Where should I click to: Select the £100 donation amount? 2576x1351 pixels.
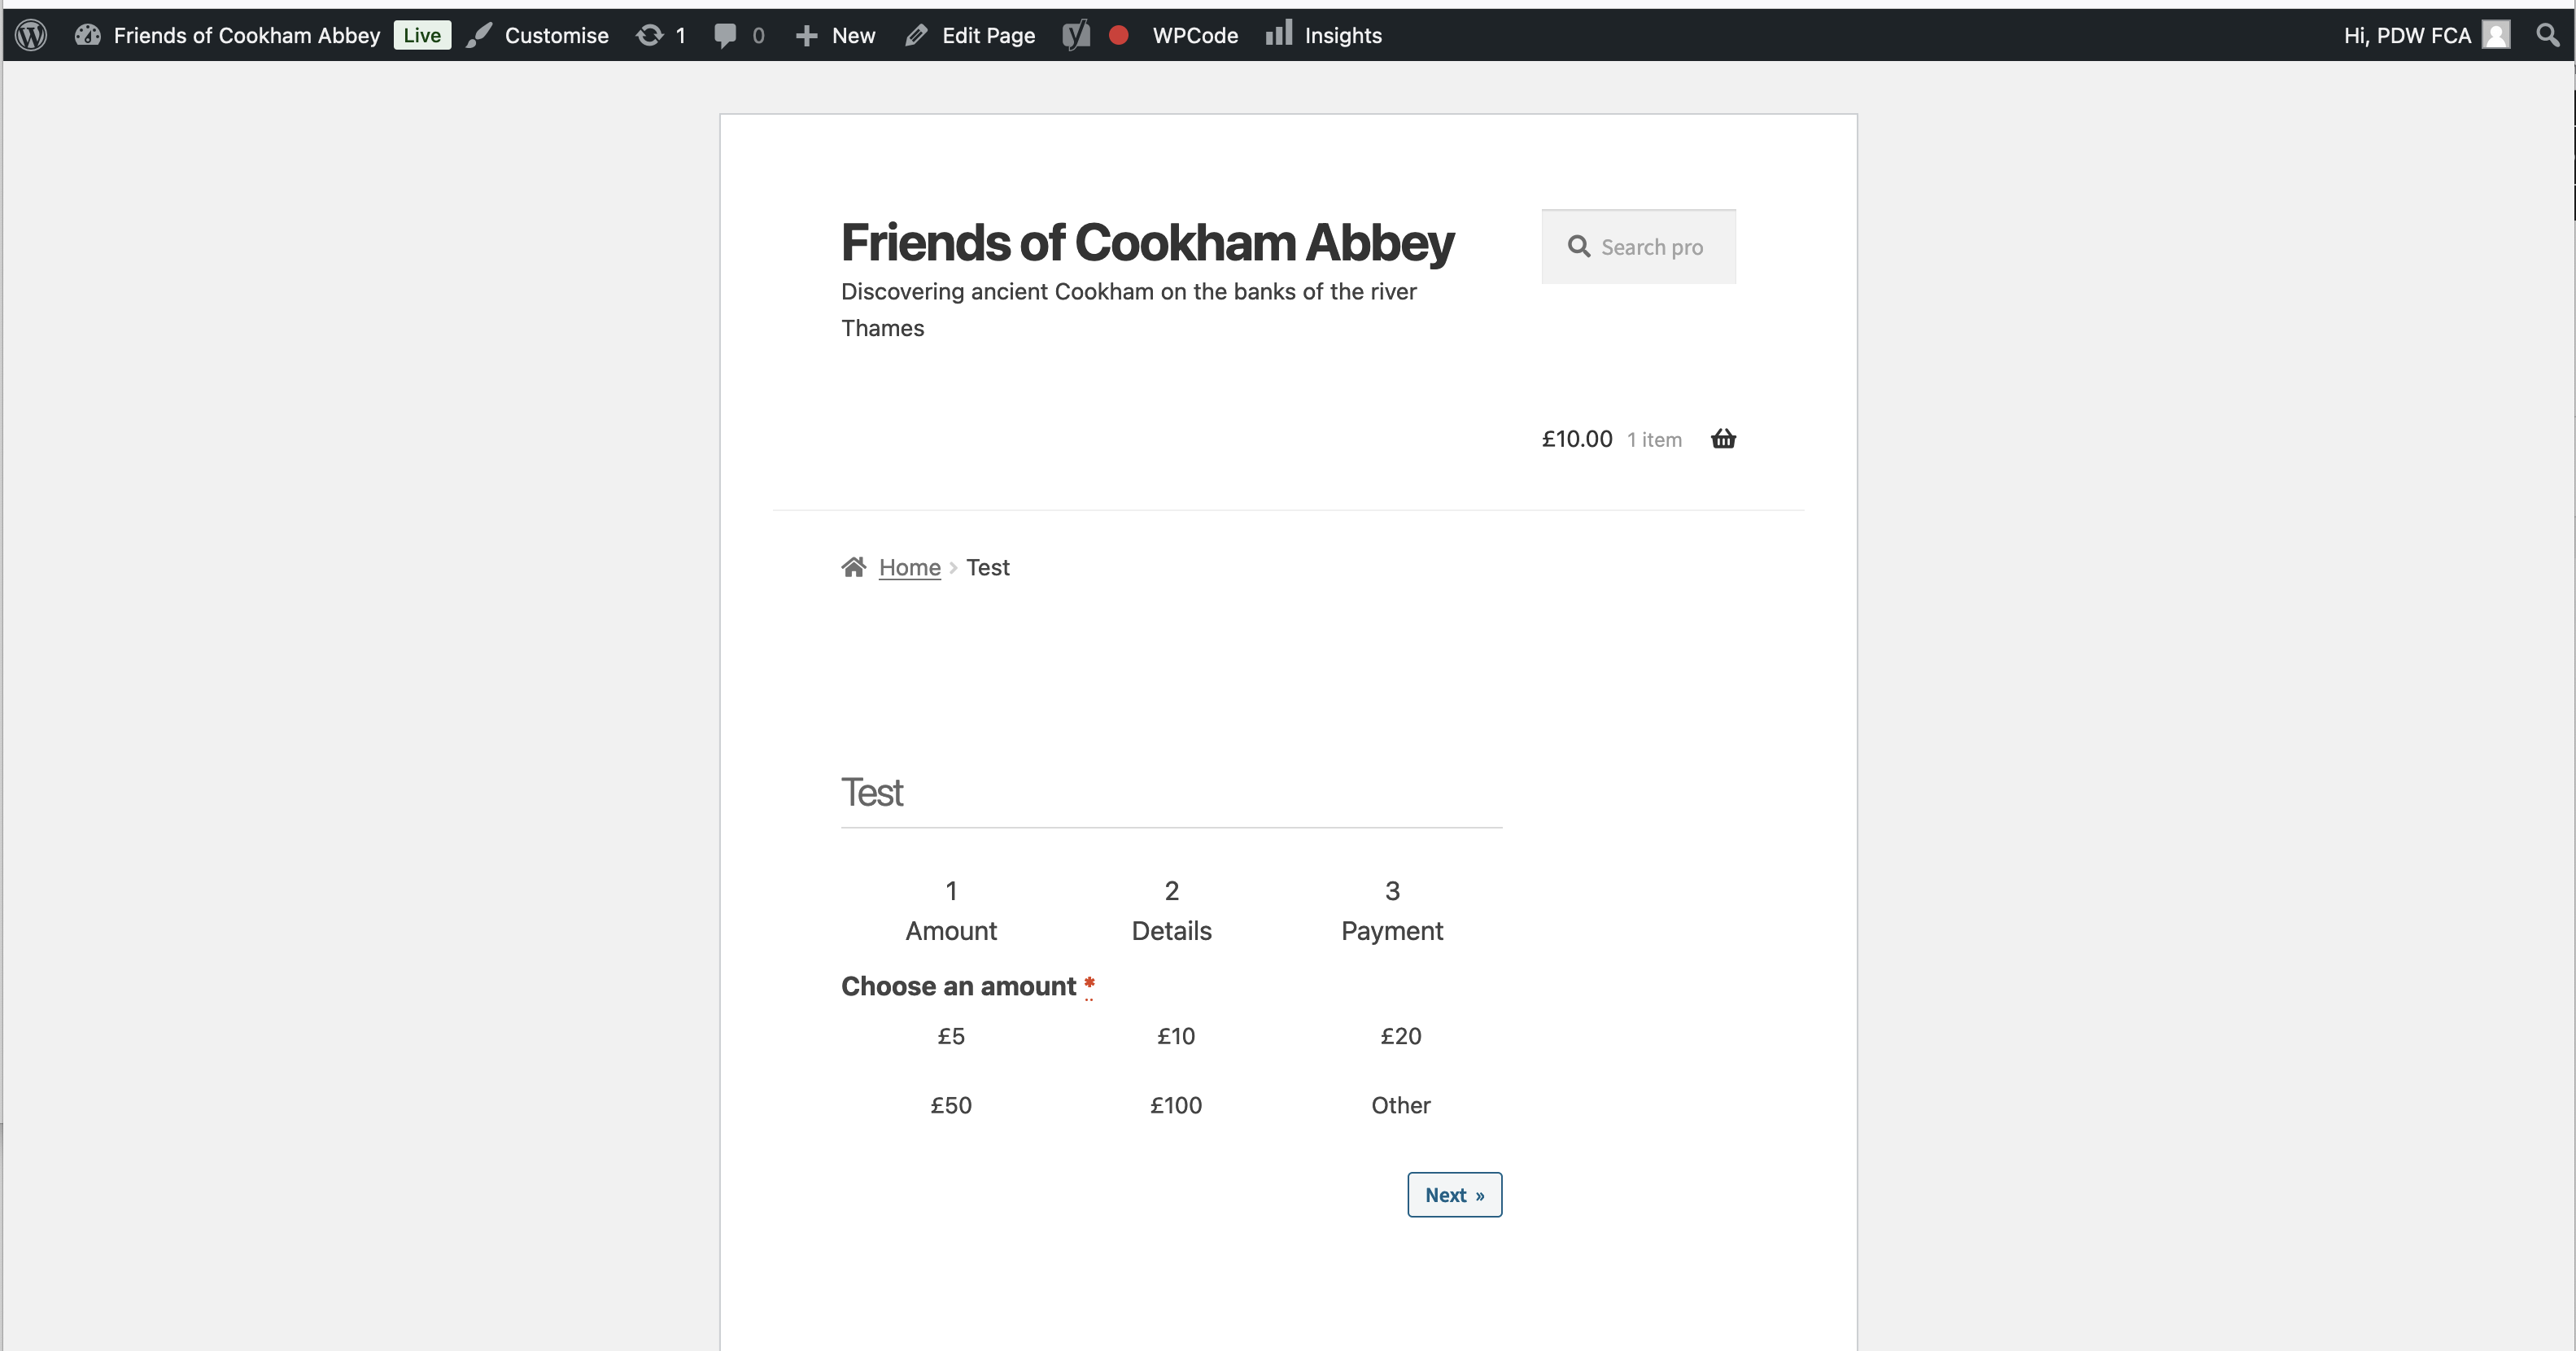click(x=1176, y=1105)
